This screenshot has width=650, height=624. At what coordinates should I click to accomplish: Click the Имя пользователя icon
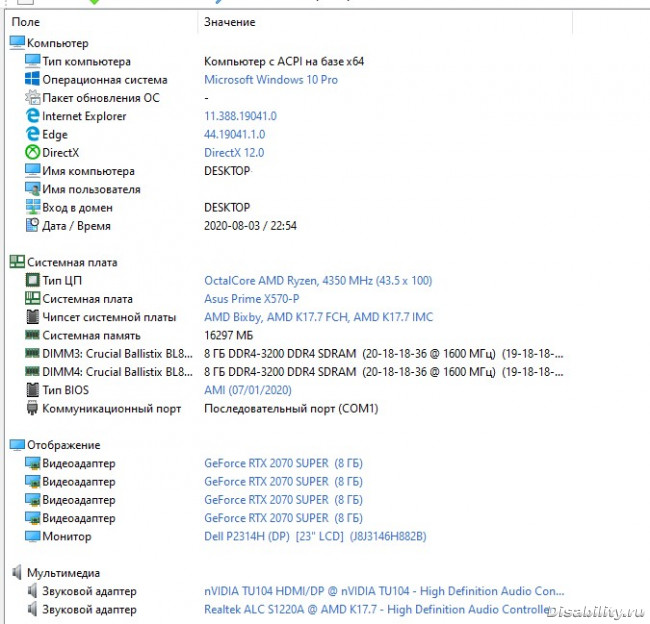32,189
